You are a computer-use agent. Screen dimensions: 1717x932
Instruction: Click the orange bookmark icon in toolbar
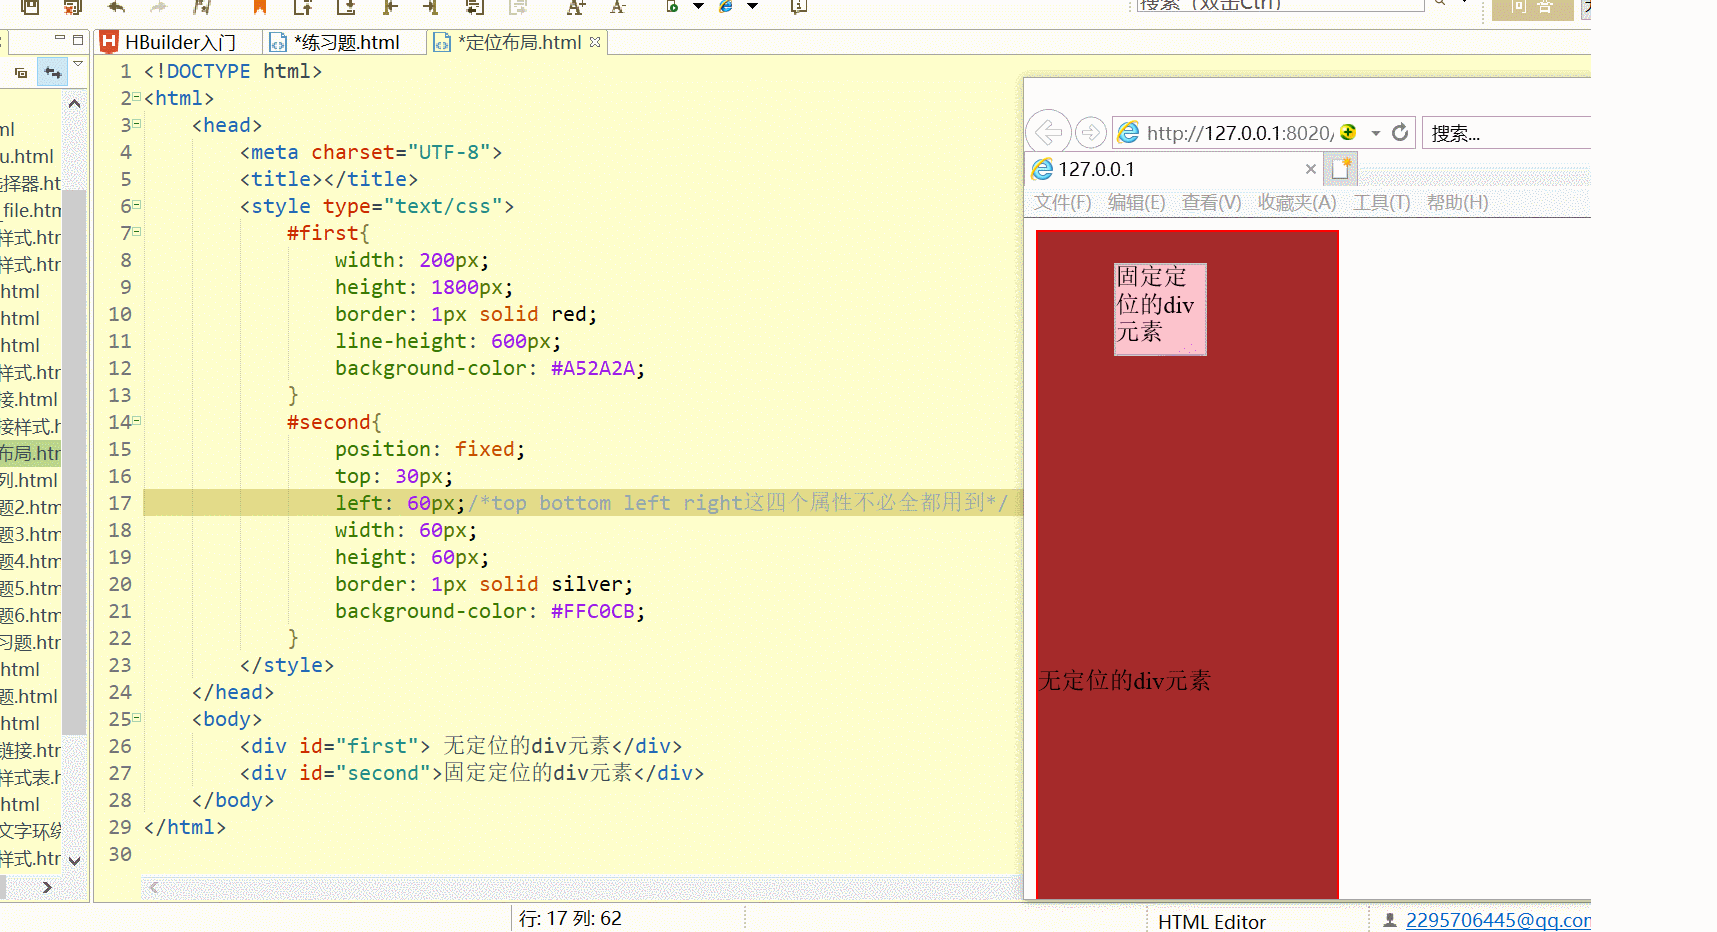pyautogui.click(x=260, y=7)
